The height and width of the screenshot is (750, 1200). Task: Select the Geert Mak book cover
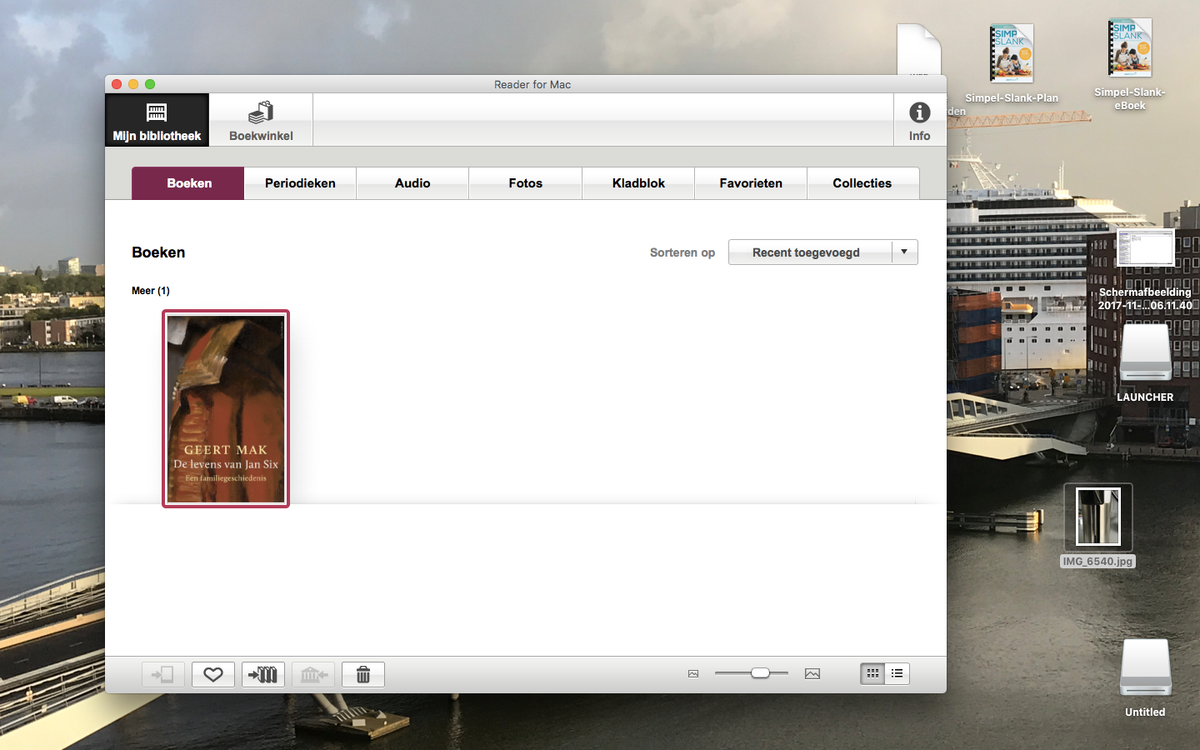click(x=226, y=409)
